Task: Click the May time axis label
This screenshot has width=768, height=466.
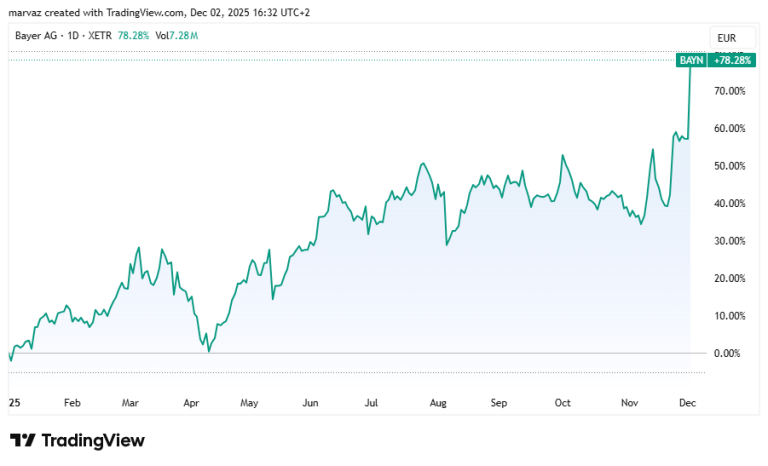Action: pos(249,403)
